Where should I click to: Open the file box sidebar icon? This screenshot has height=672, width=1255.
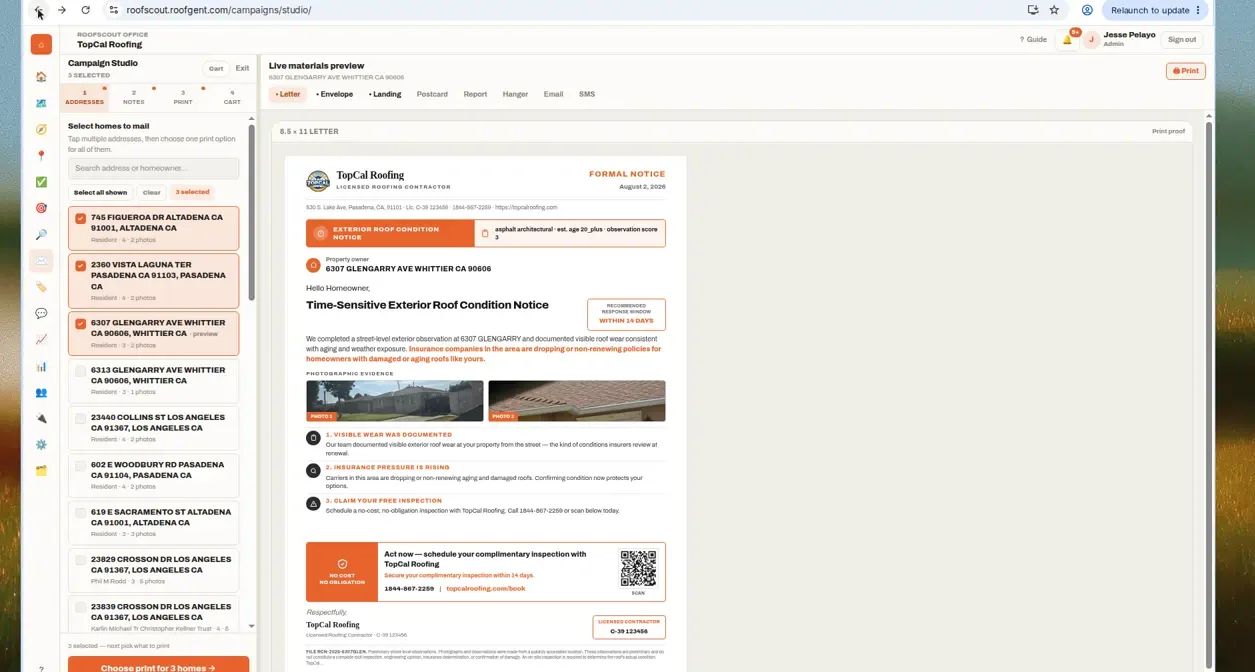coord(41,470)
